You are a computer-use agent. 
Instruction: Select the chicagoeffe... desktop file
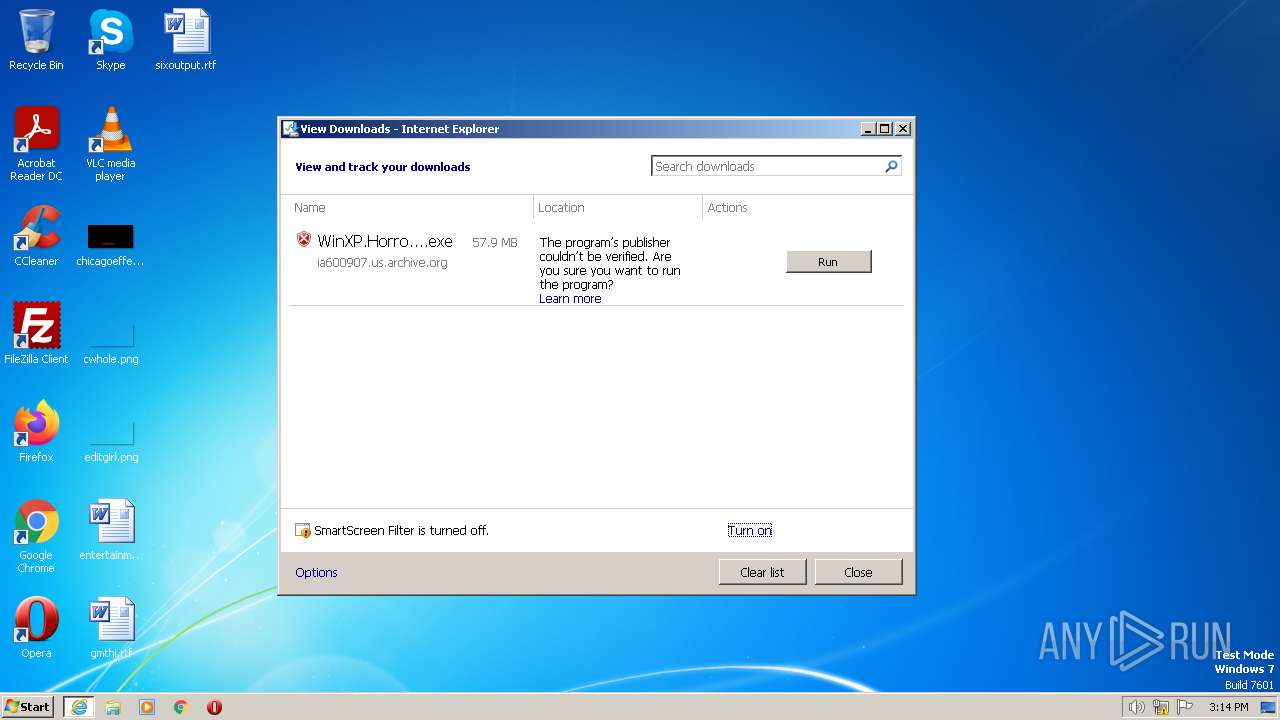110,244
